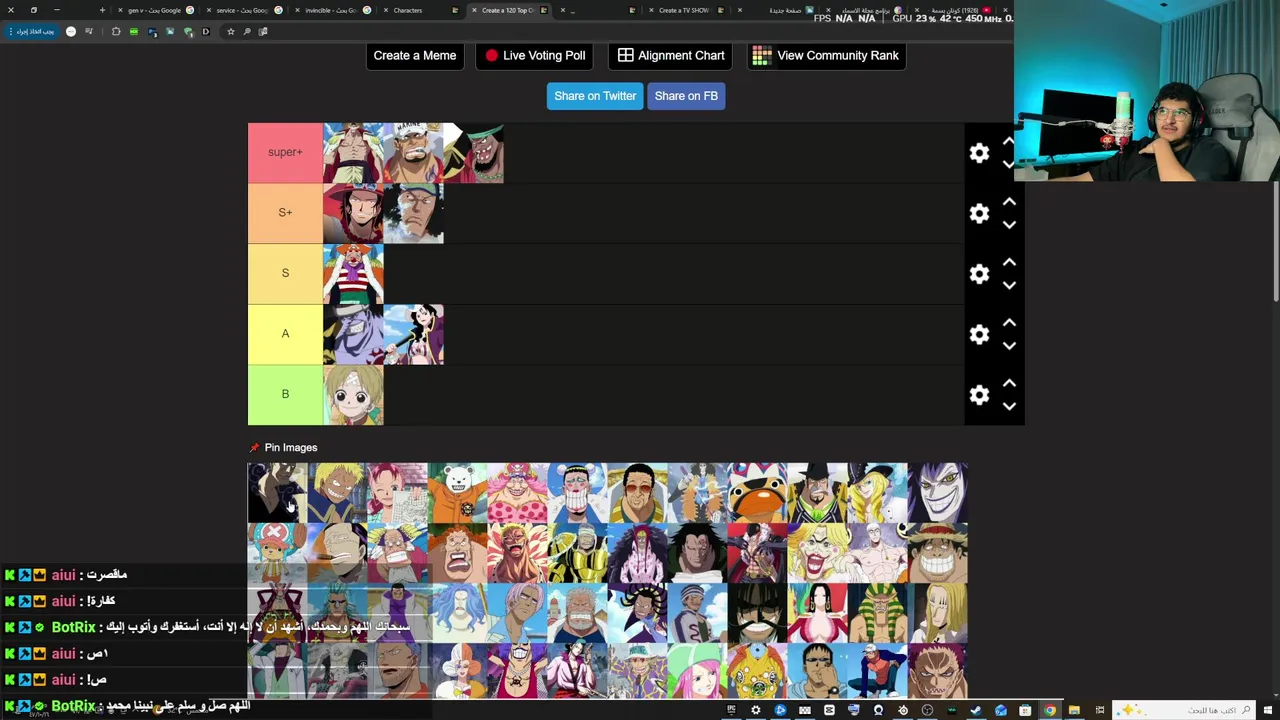Select the yellow A tier label

coord(285,334)
